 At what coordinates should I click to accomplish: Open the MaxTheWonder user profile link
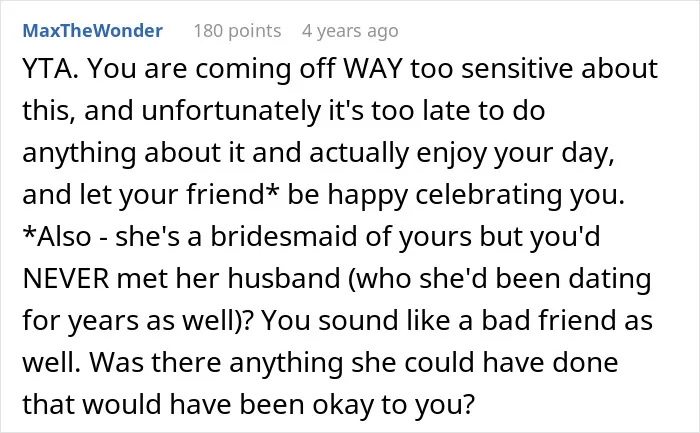[92, 31]
